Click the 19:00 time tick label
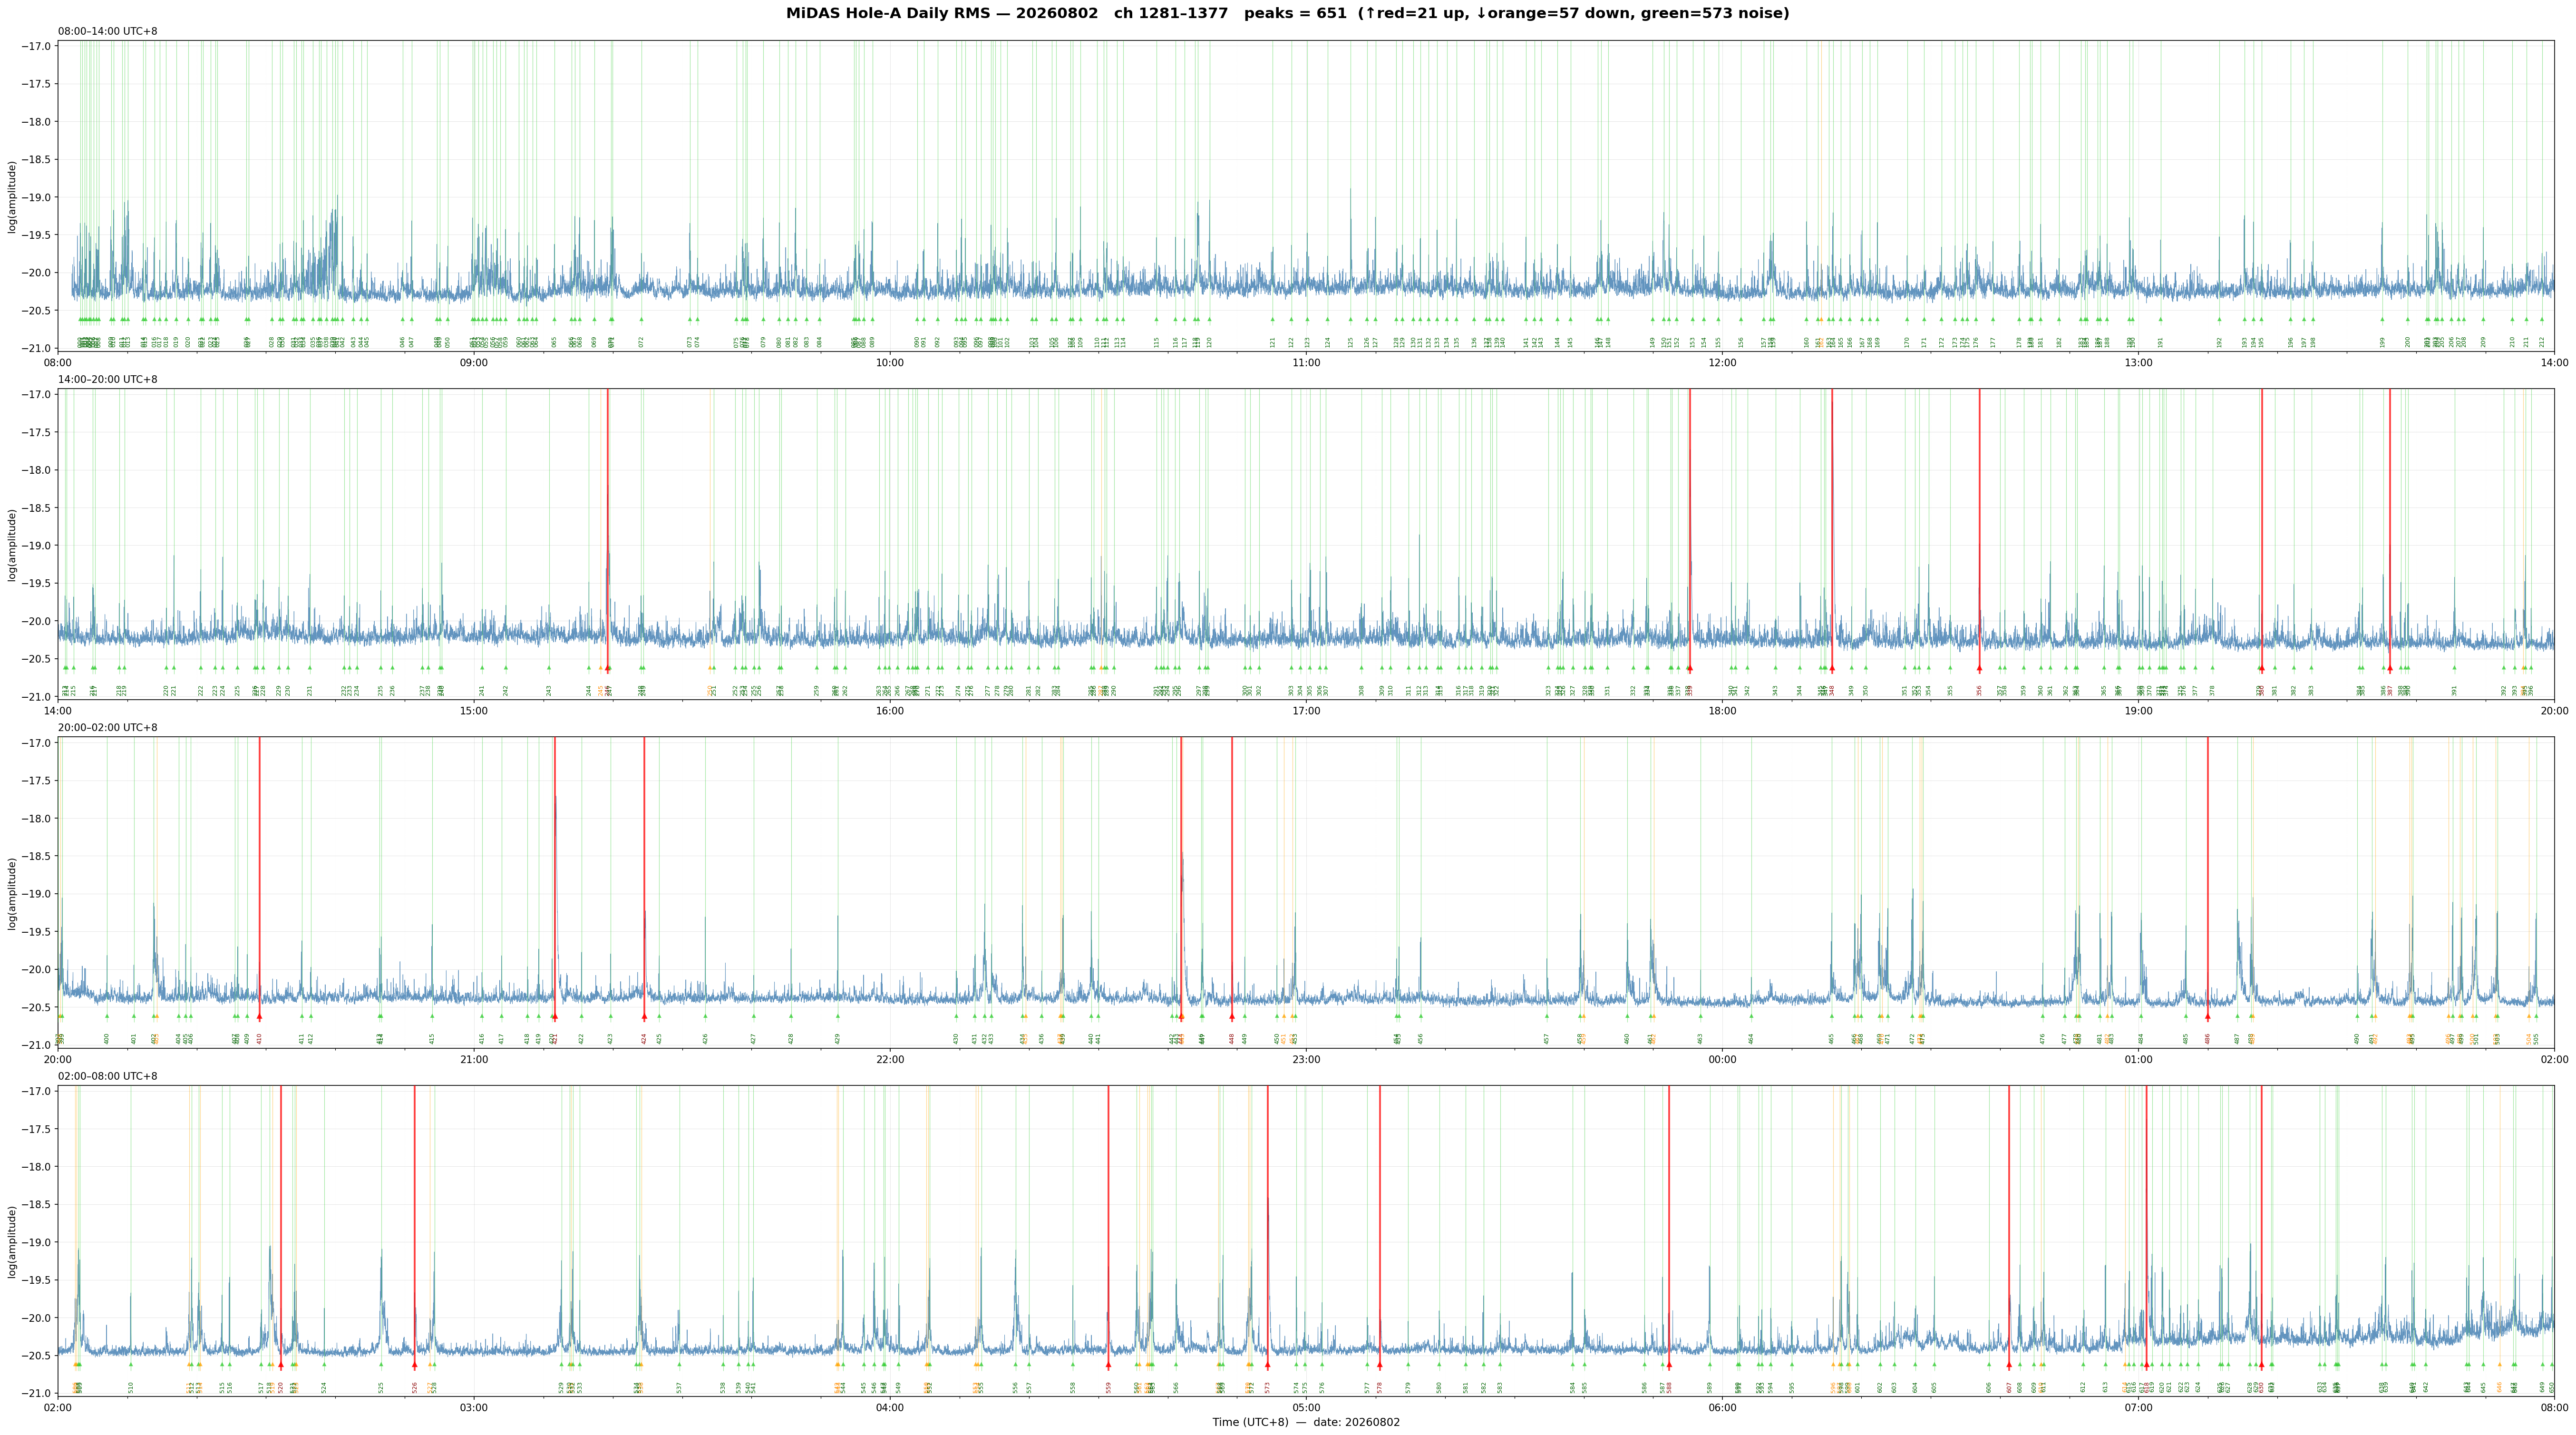This screenshot has height=1435, width=2576. click(x=2138, y=711)
